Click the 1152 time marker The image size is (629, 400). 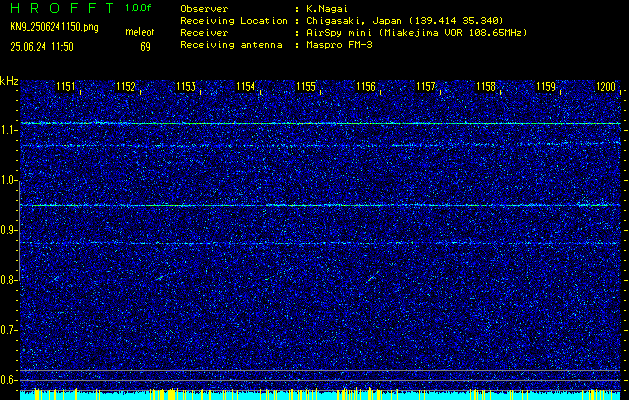click(126, 86)
